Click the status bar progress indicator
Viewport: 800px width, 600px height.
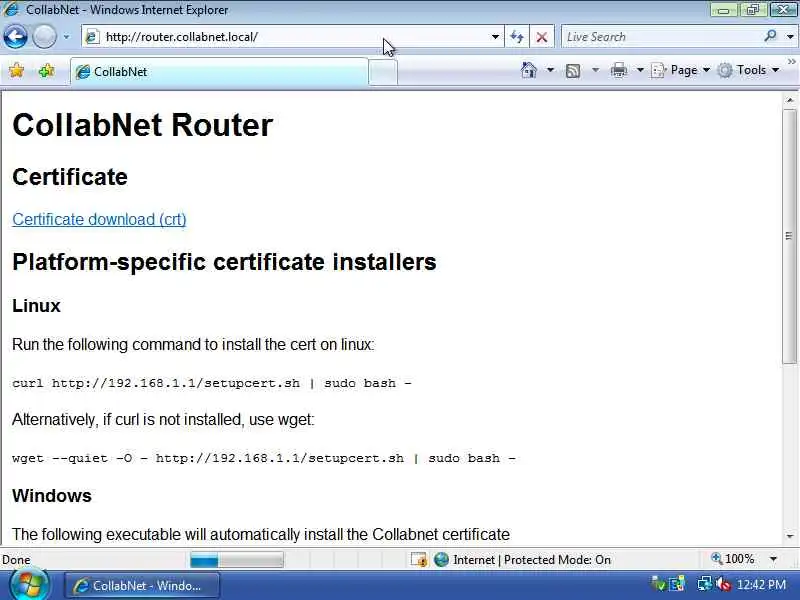(x=237, y=560)
